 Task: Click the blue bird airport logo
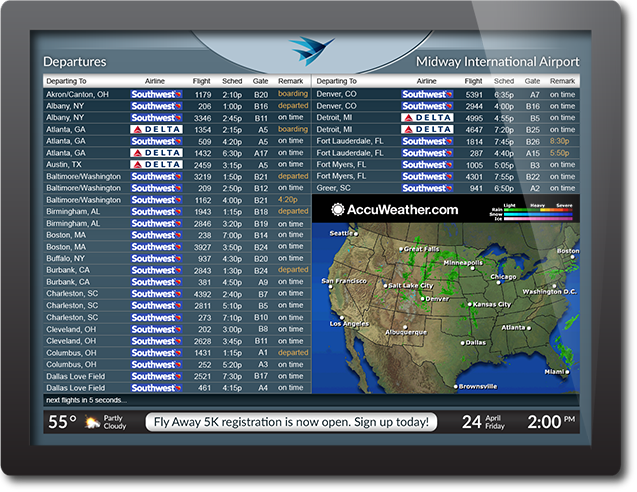312,50
